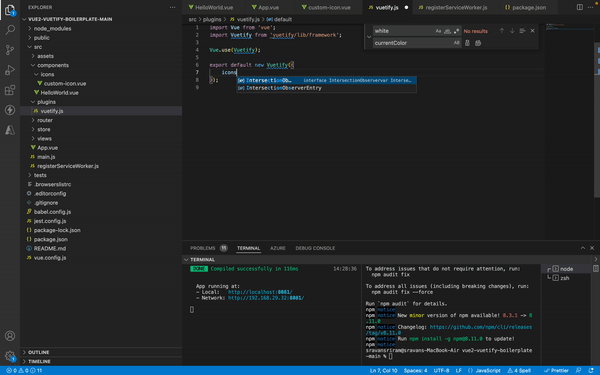Open the Azure view in activity bar
This screenshot has height=375, width=600.
(10, 130)
